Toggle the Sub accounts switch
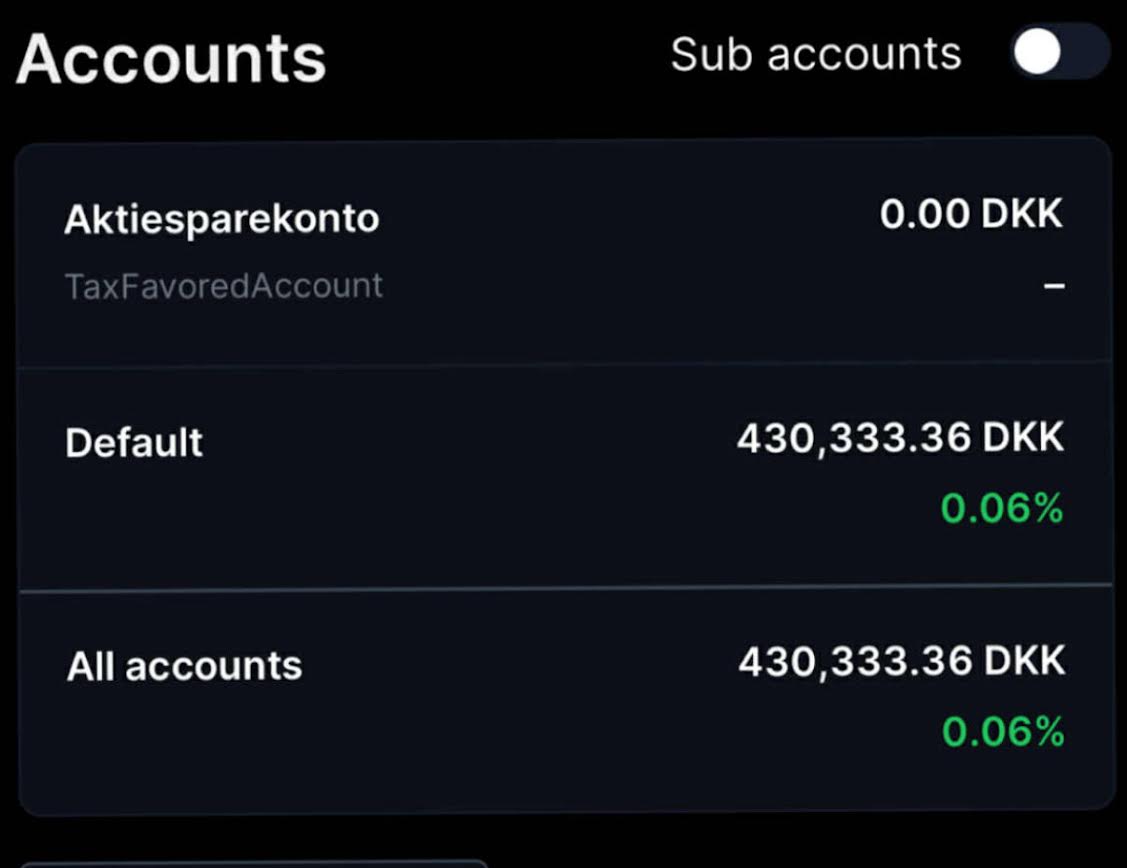Screen dimensions: 1127x868 pos(1060,53)
